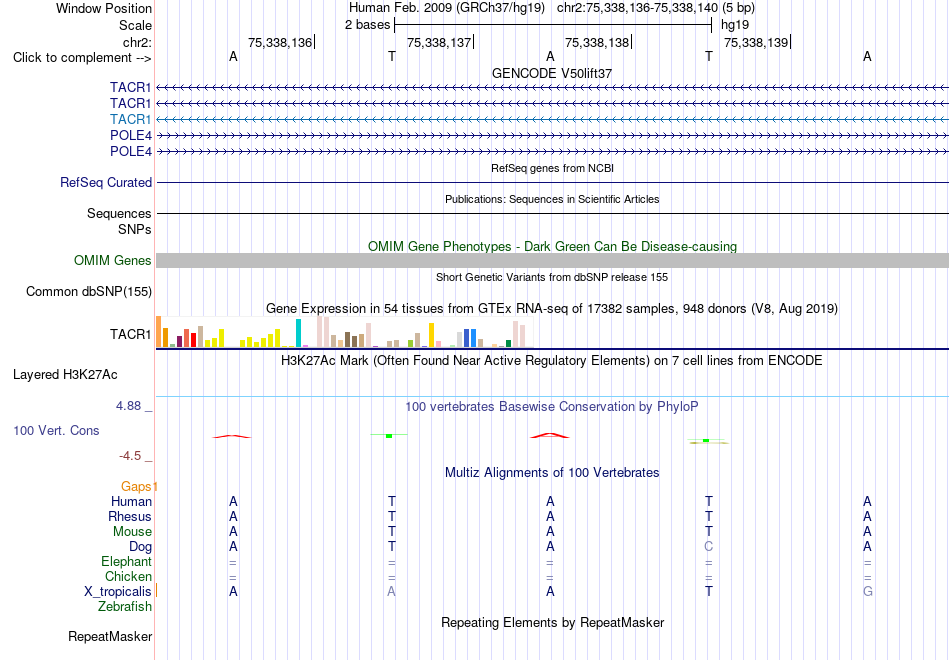The height and width of the screenshot is (660, 950).
Task: Open 'Repeating Elements by RepeatMasker' title
Action: pos(553,623)
